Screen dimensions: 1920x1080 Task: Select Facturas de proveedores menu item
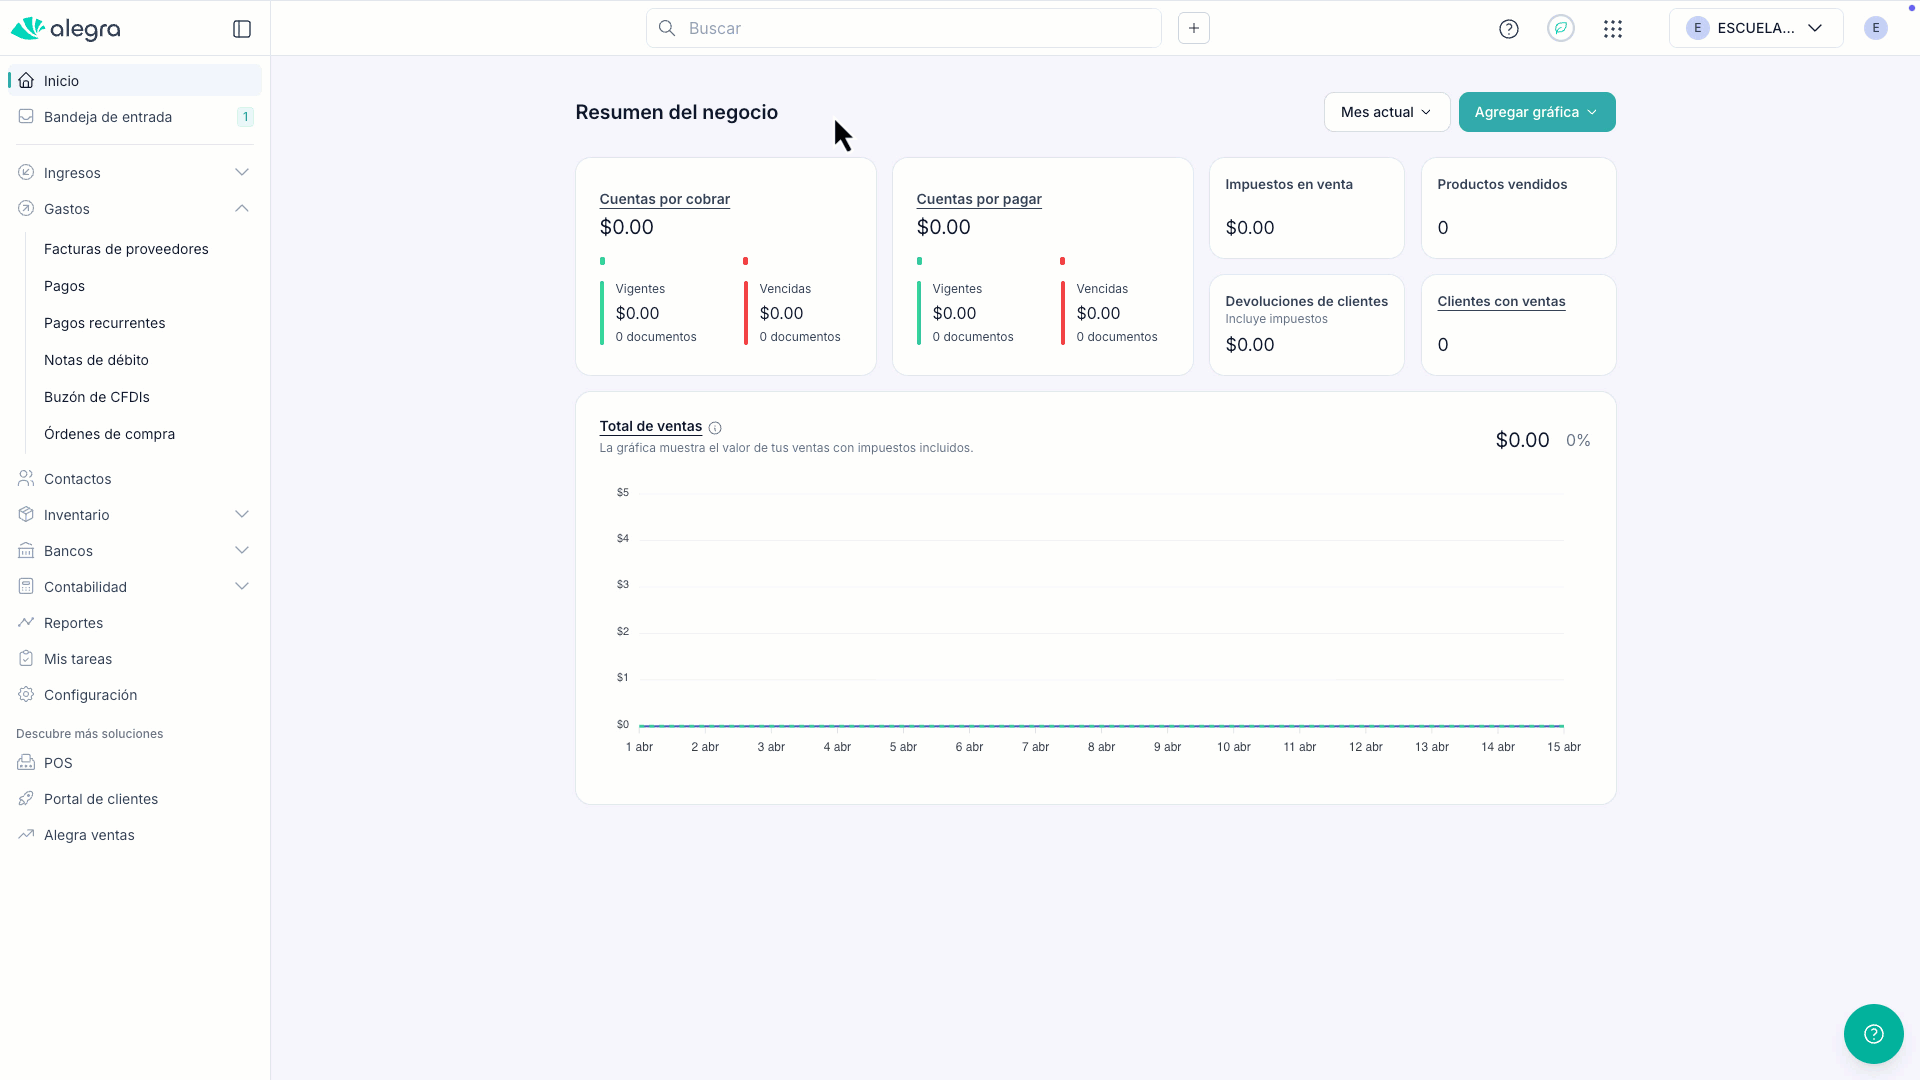click(126, 249)
